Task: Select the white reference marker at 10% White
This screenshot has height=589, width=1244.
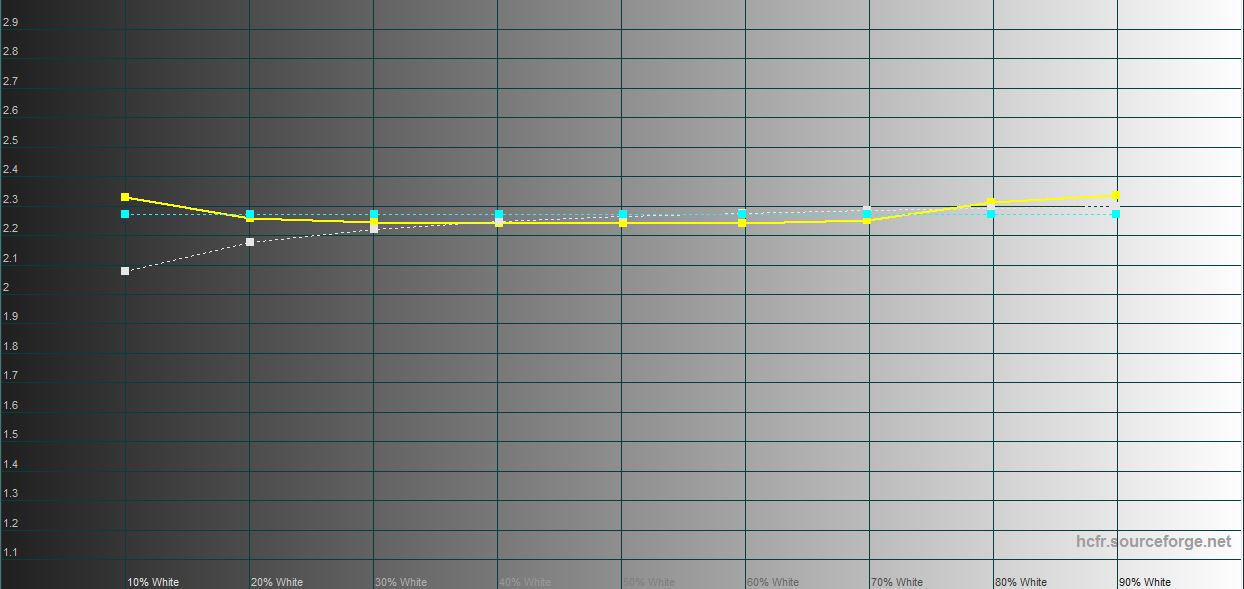Action: click(125, 271)
